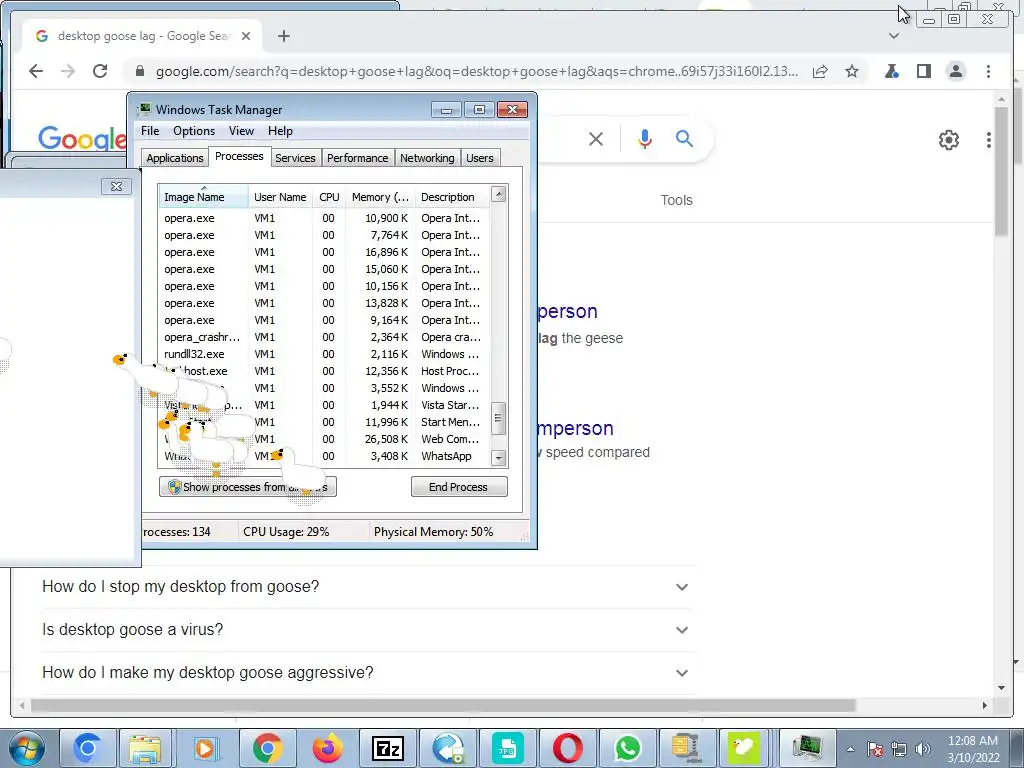Open 7-Zip from the taskbar
Screen dimensions: 1024x768
(388, 748)
